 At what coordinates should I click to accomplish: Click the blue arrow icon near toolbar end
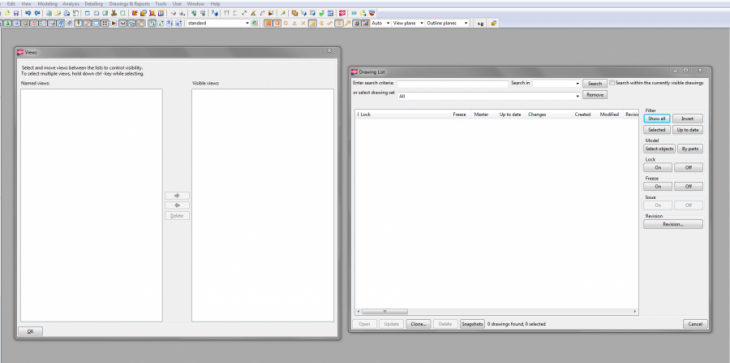[x=354, y=13]
